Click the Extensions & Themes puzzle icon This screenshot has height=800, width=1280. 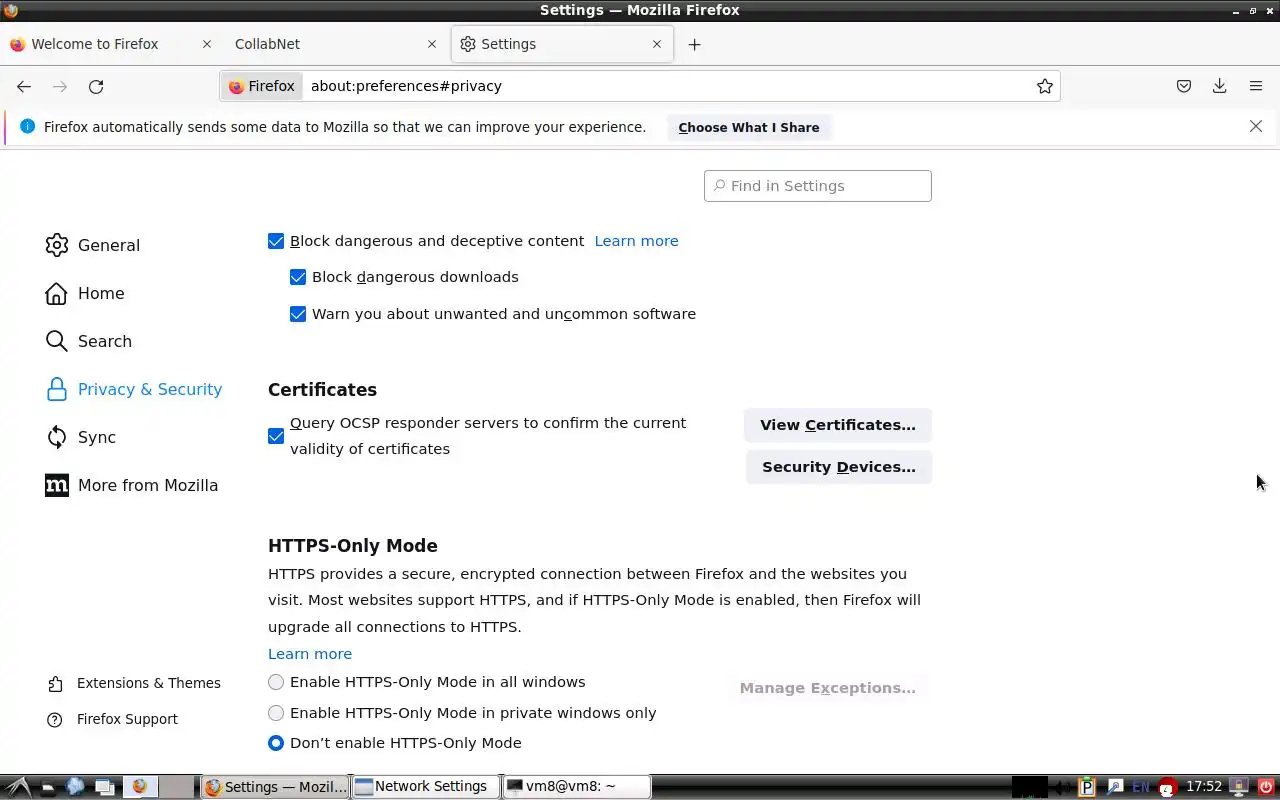click(x=56, y=683)
